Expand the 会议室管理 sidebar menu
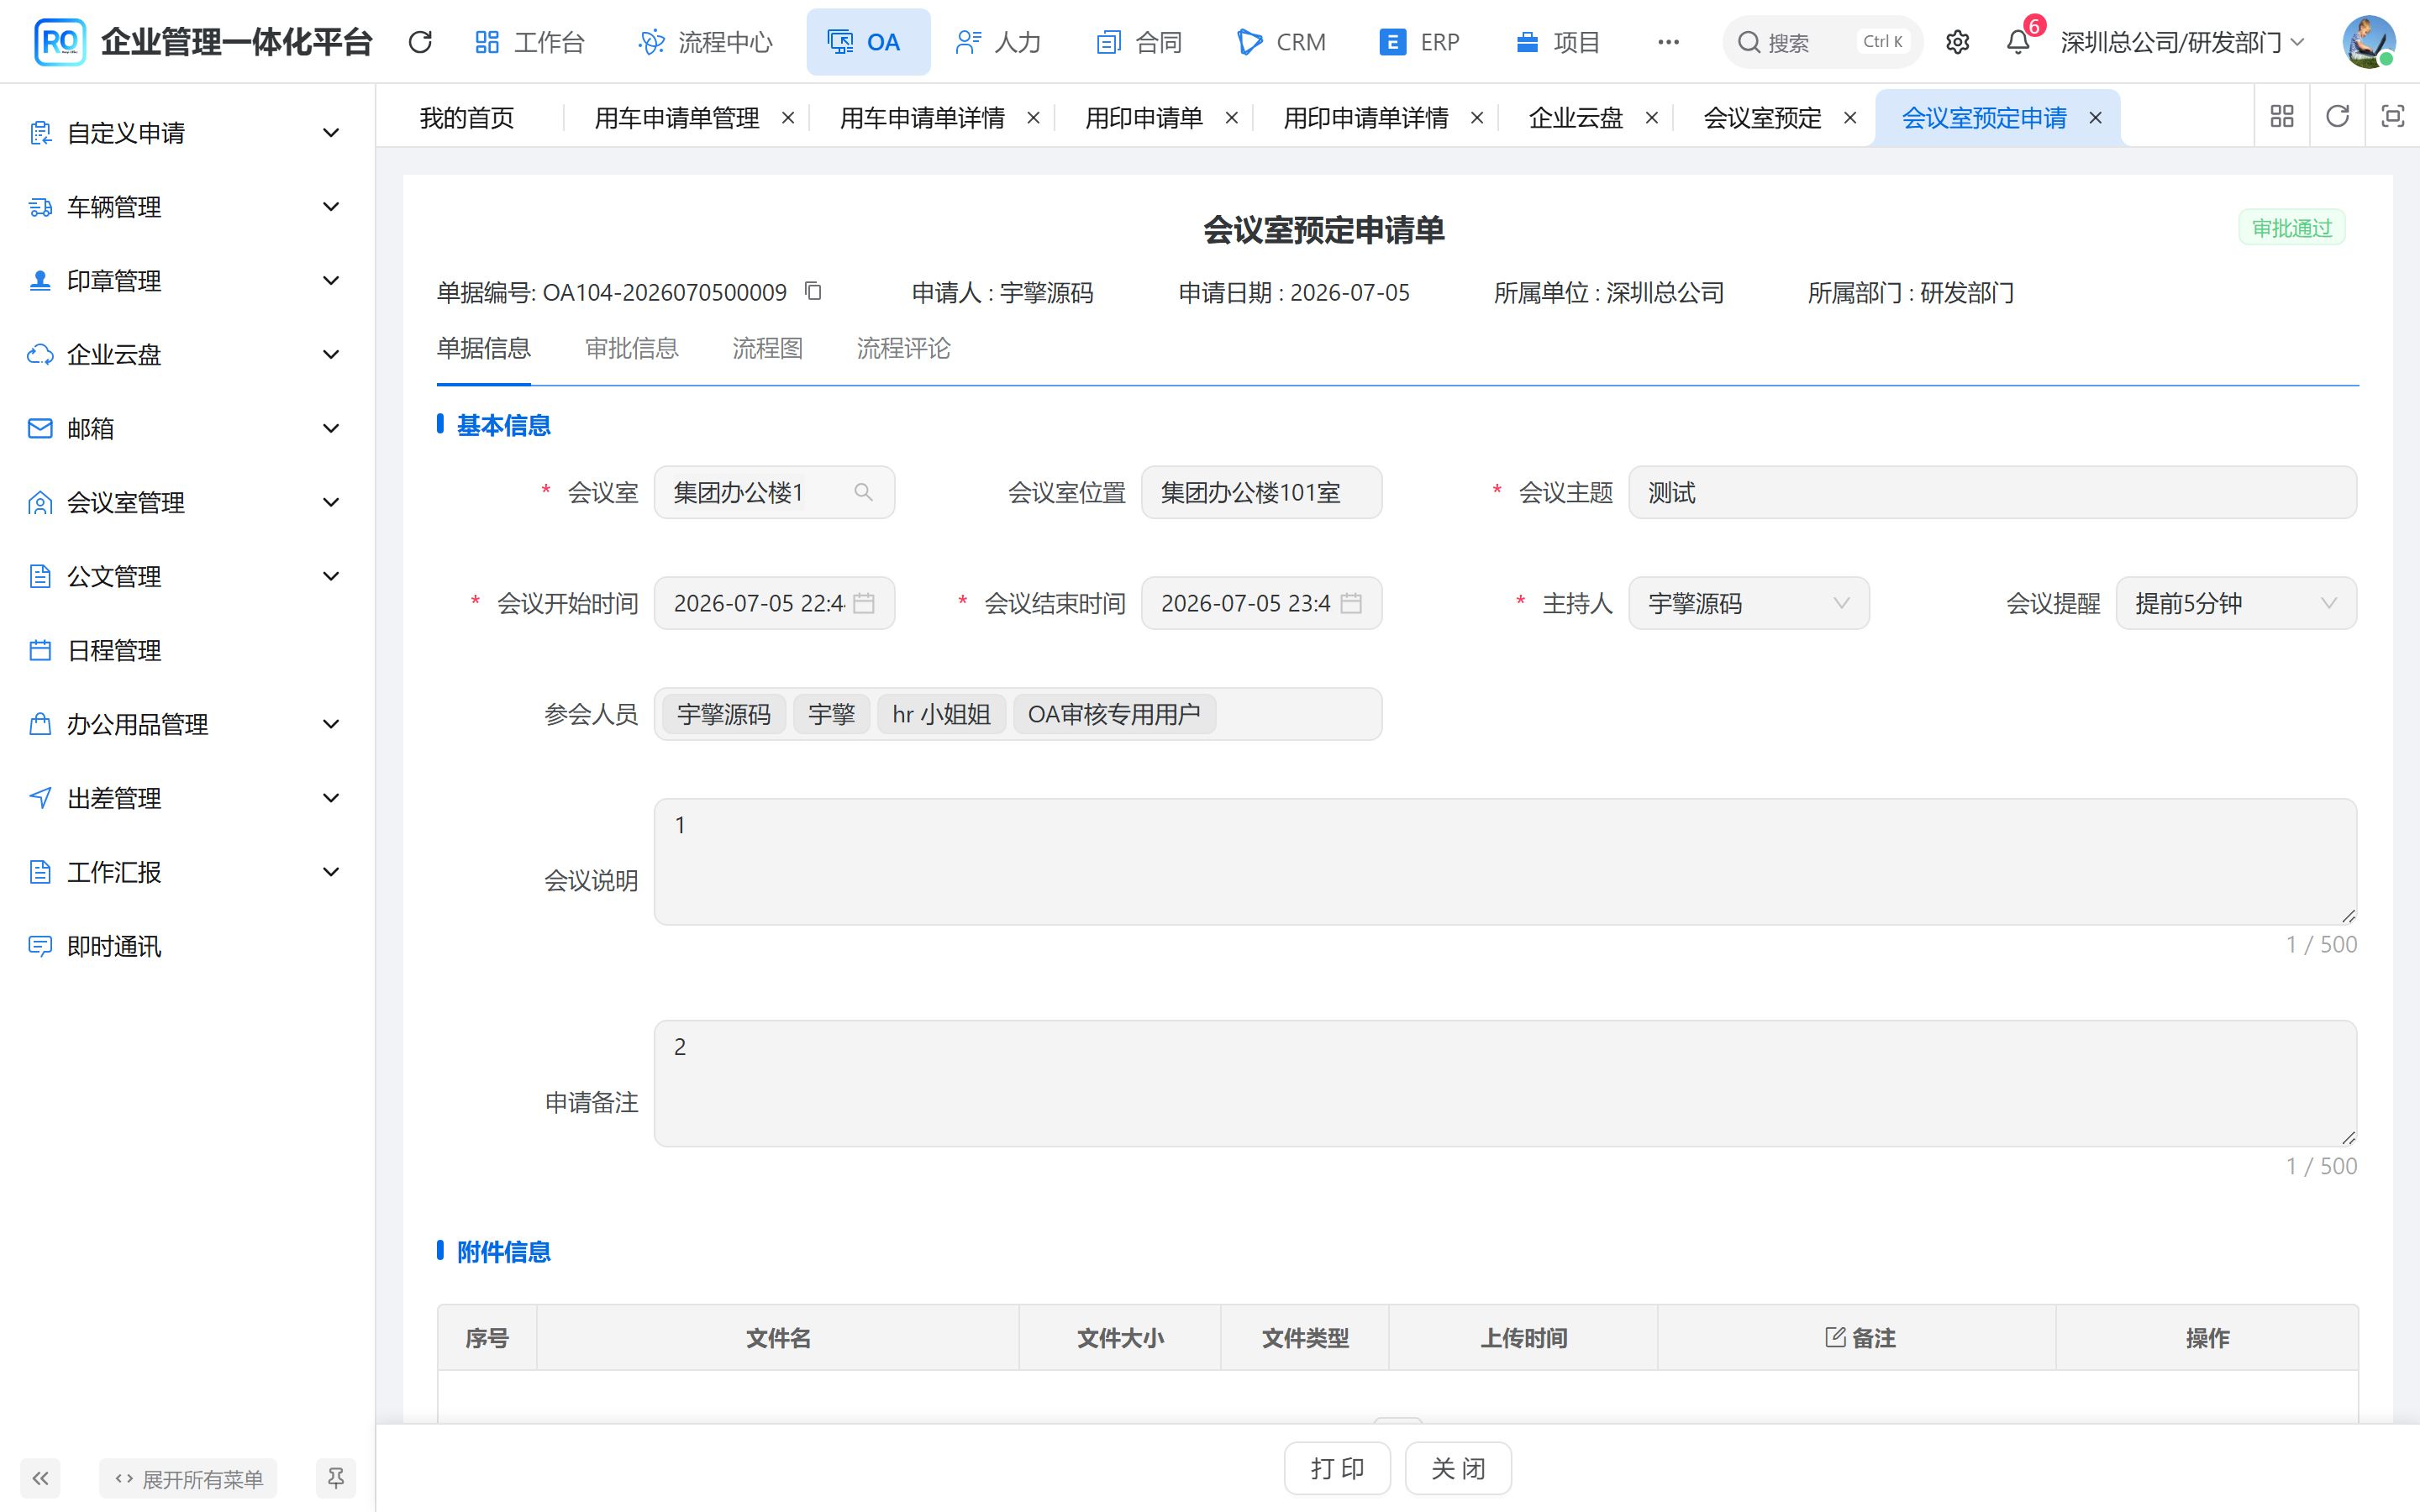Viewport: 2420px width, 1512px height. [186, 502]
